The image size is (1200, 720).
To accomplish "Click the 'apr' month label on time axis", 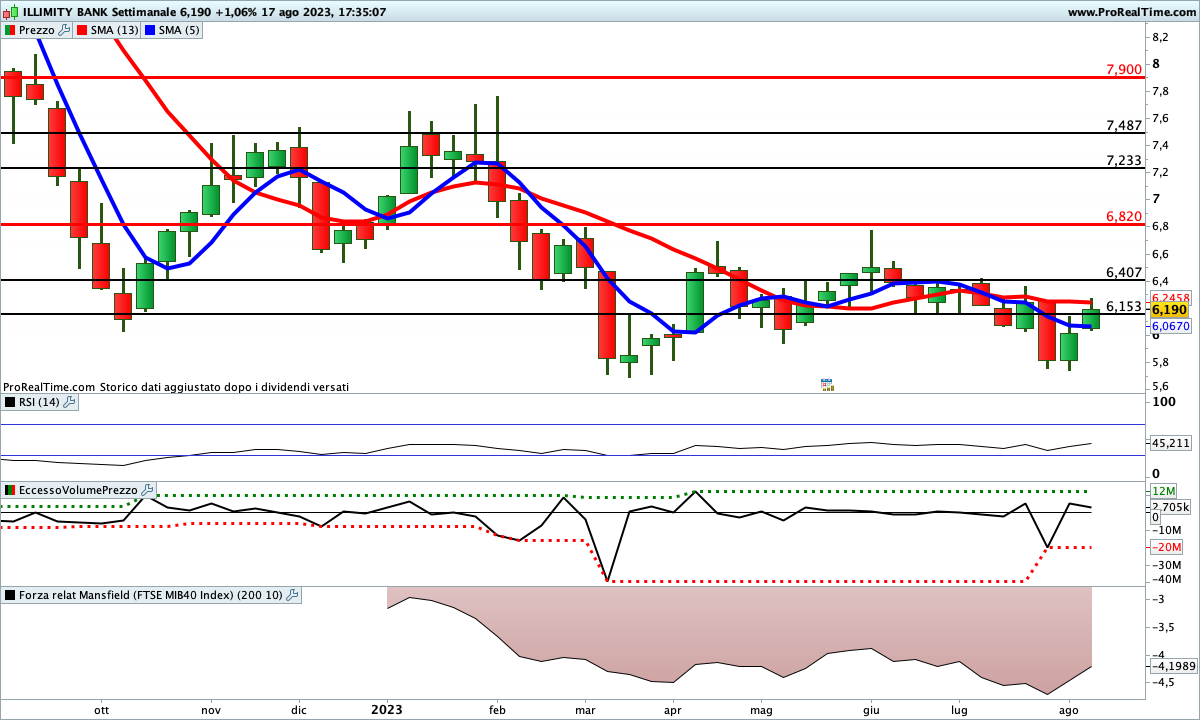I will tap(671, 709).
